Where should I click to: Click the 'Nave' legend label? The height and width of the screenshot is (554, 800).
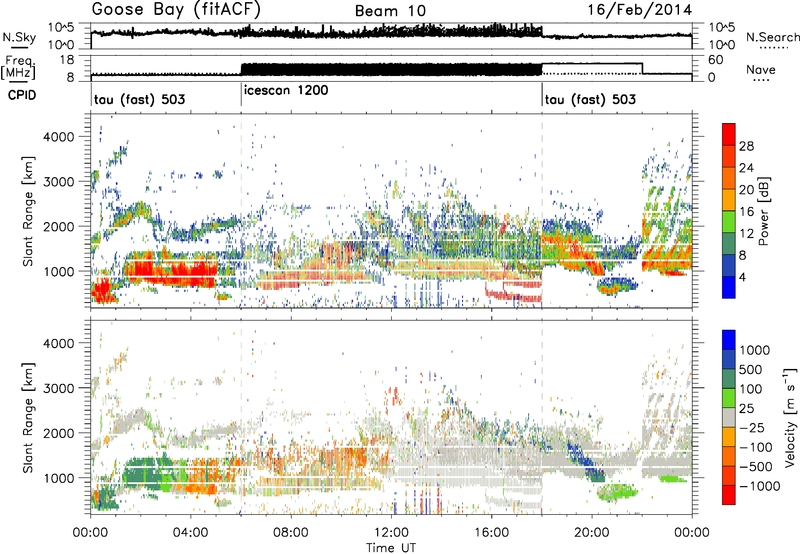761,69
